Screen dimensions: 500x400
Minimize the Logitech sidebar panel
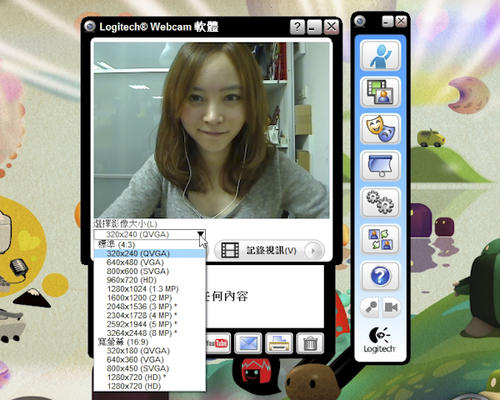tap(387, 22)
